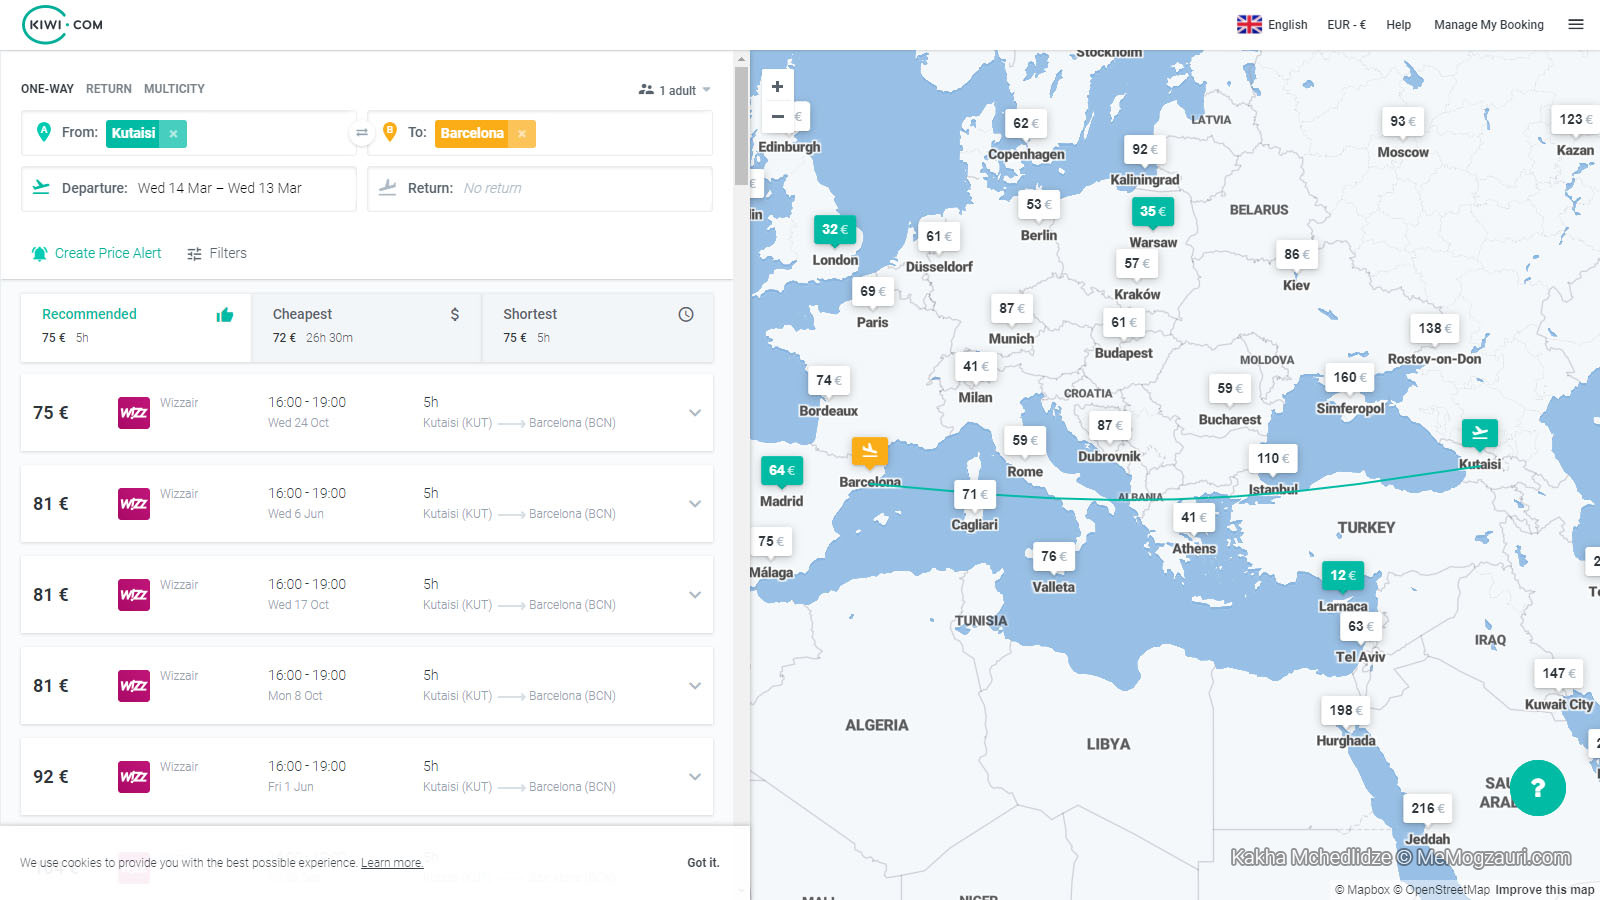
Task: Click the To field input area
Action: (540, 133)
